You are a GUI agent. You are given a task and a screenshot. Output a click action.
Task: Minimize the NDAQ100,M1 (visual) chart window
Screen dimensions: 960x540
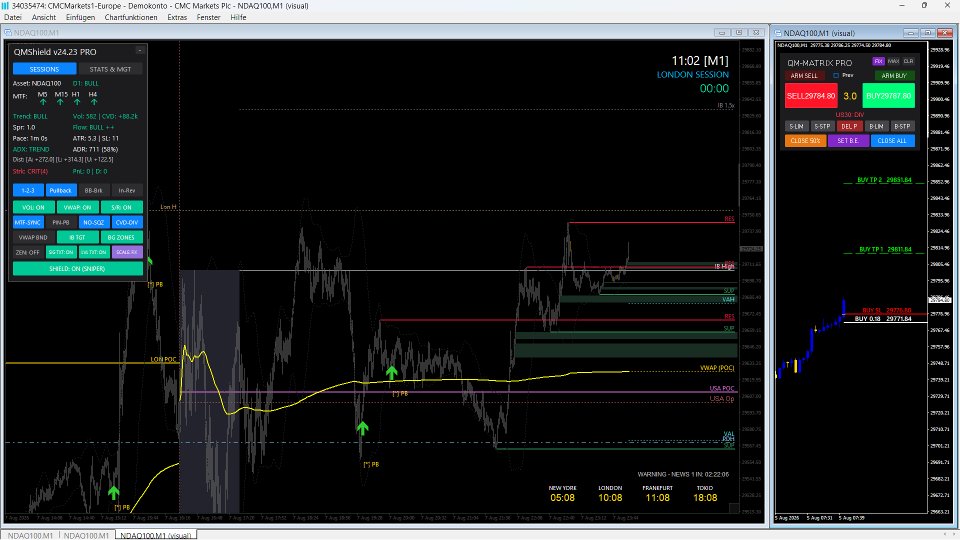[910, 33]
